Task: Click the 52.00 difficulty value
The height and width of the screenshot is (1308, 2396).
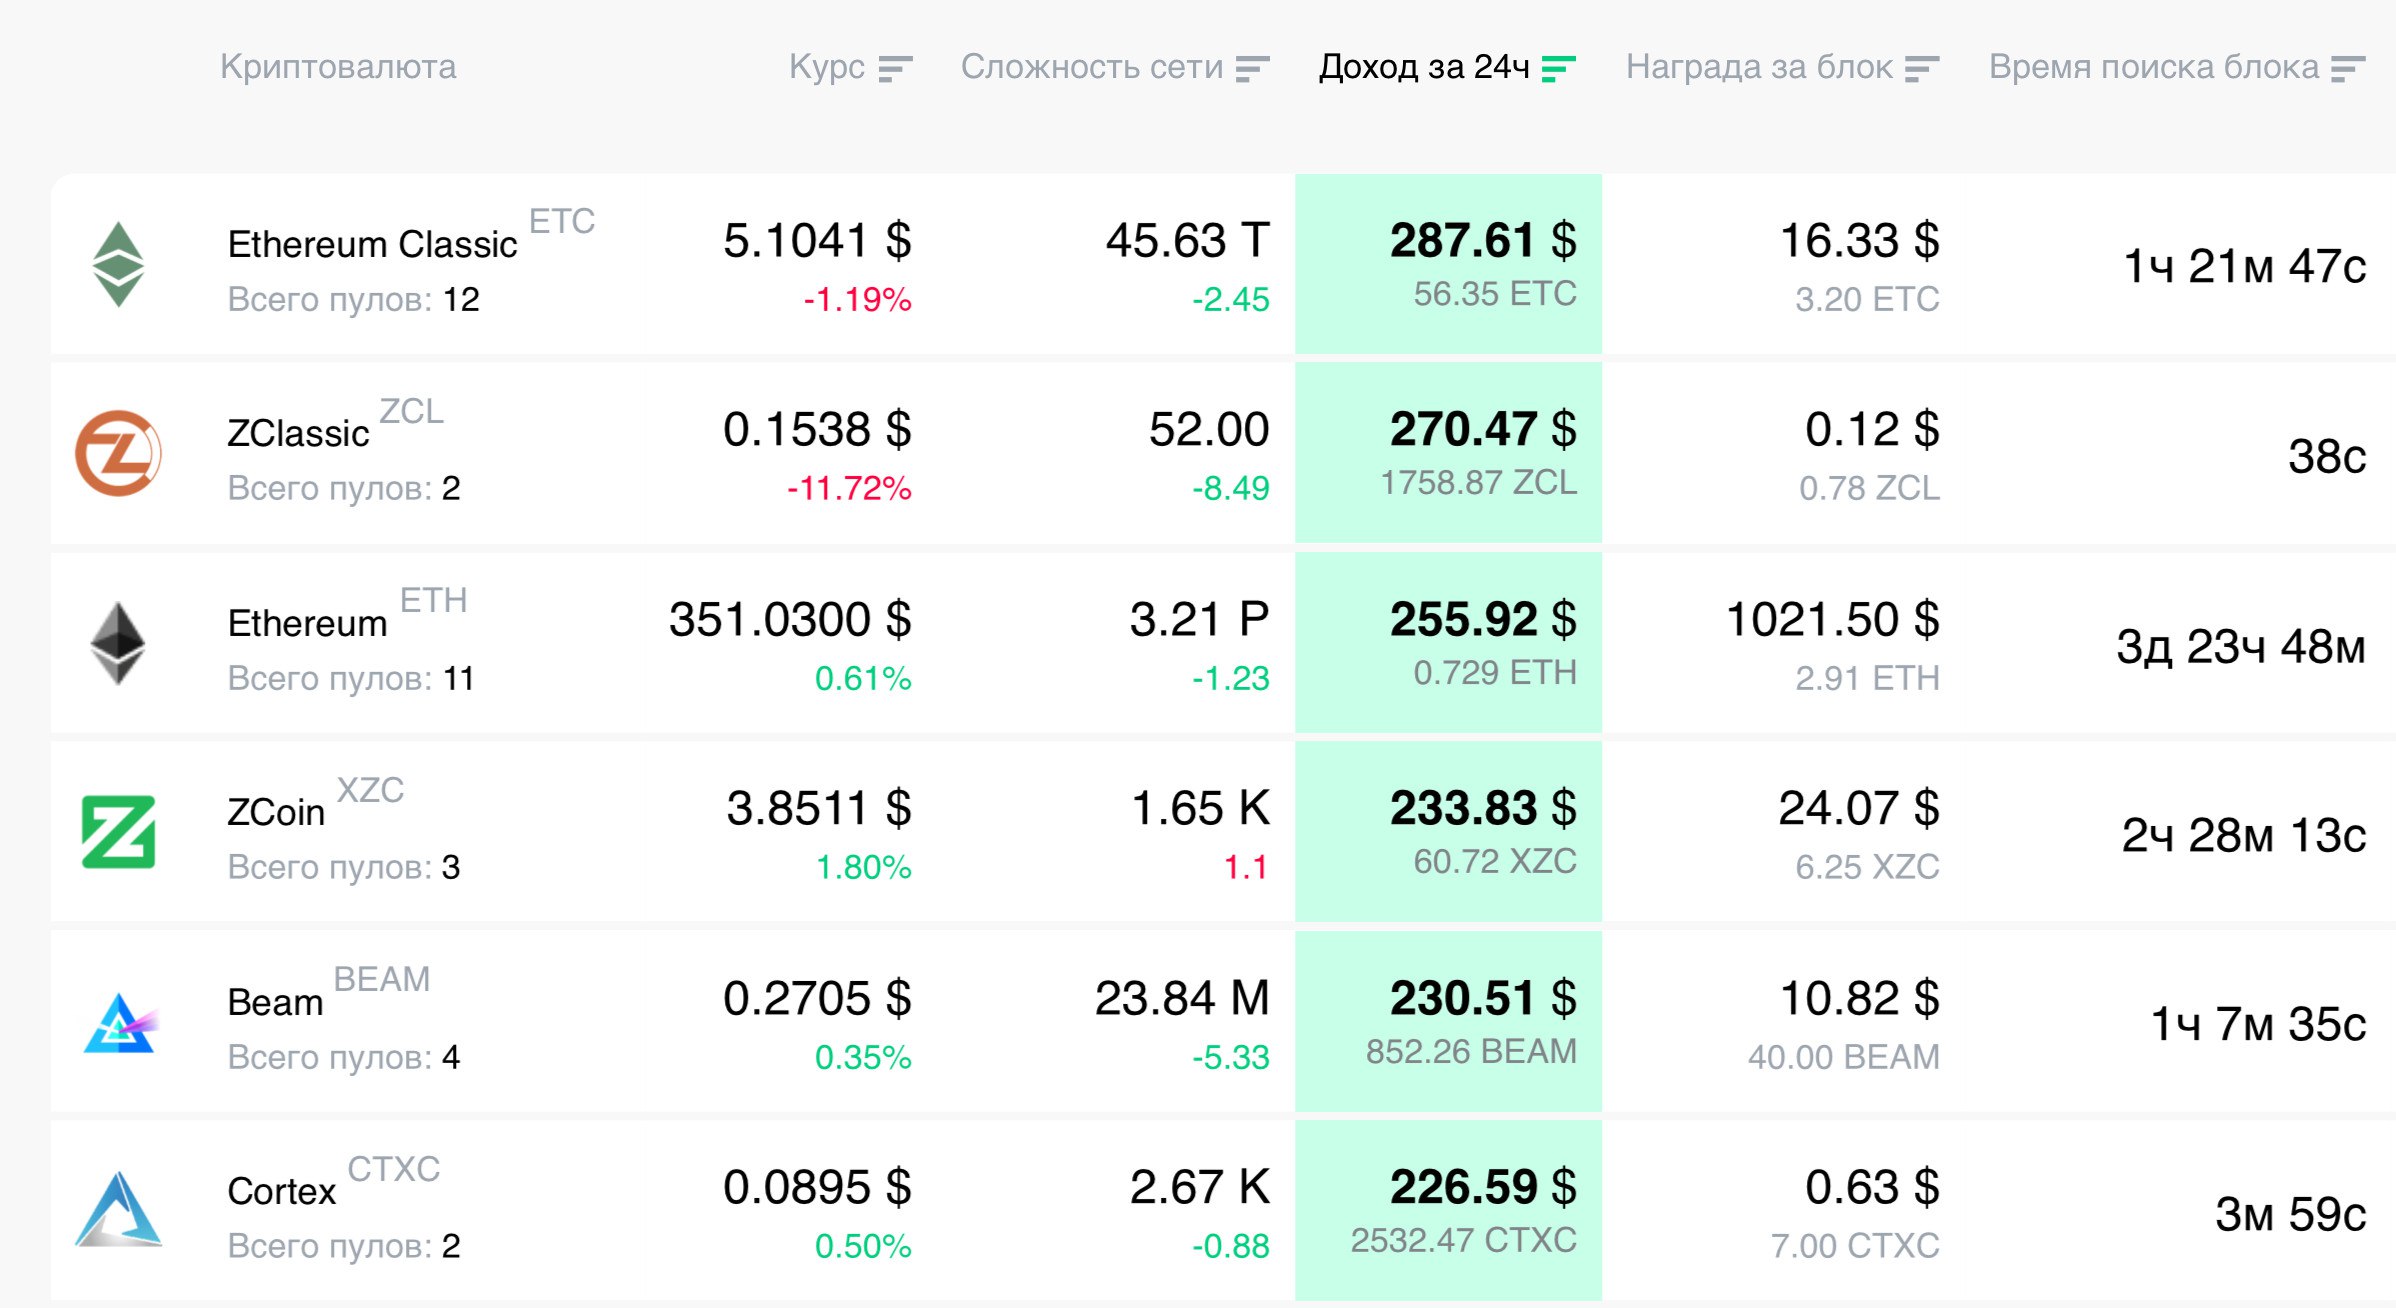Action: click(1209, 430)
